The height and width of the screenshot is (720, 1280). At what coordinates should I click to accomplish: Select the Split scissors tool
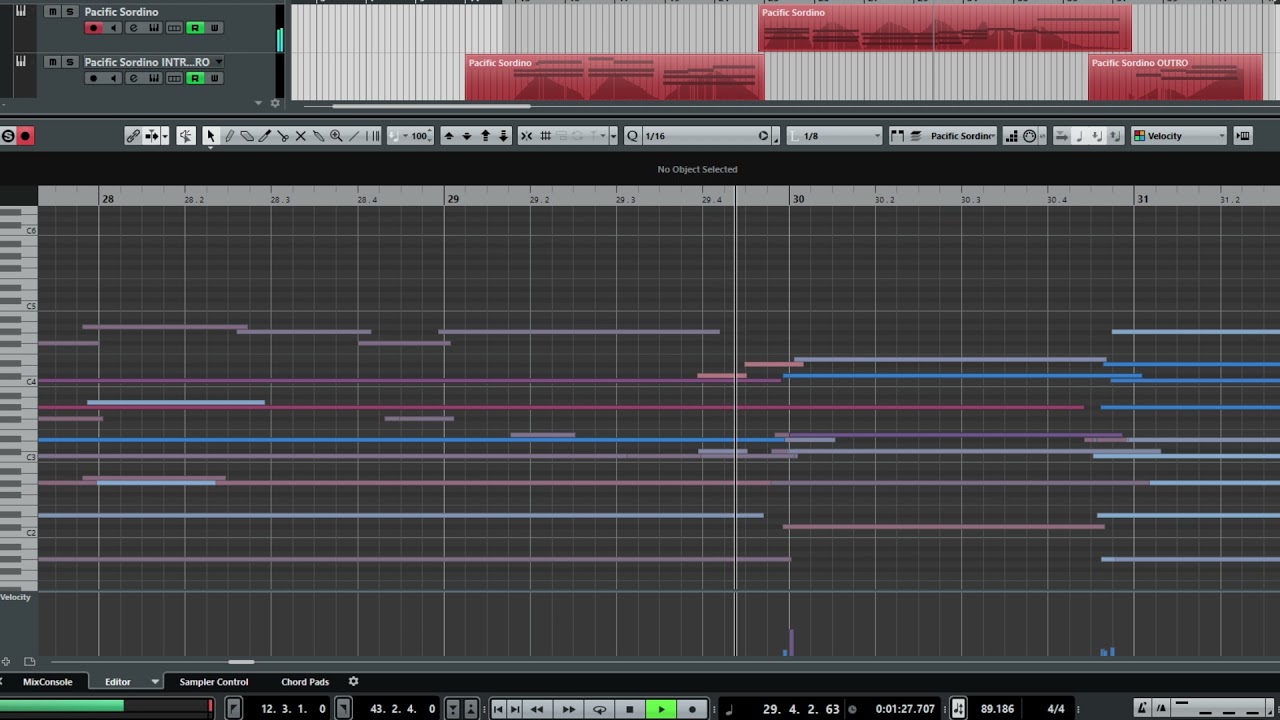pyautogui.click(x=283, y=136)
